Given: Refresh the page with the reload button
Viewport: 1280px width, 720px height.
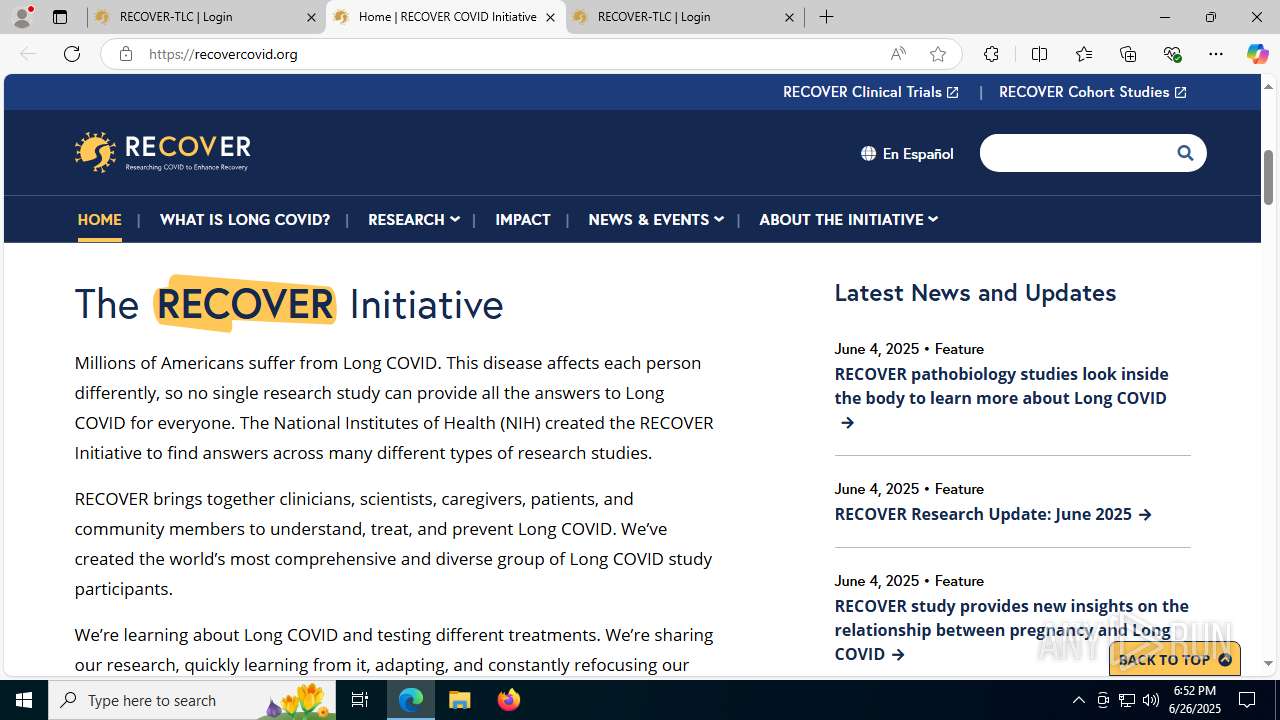Looking at the screenshot, I should click(72, 54).
